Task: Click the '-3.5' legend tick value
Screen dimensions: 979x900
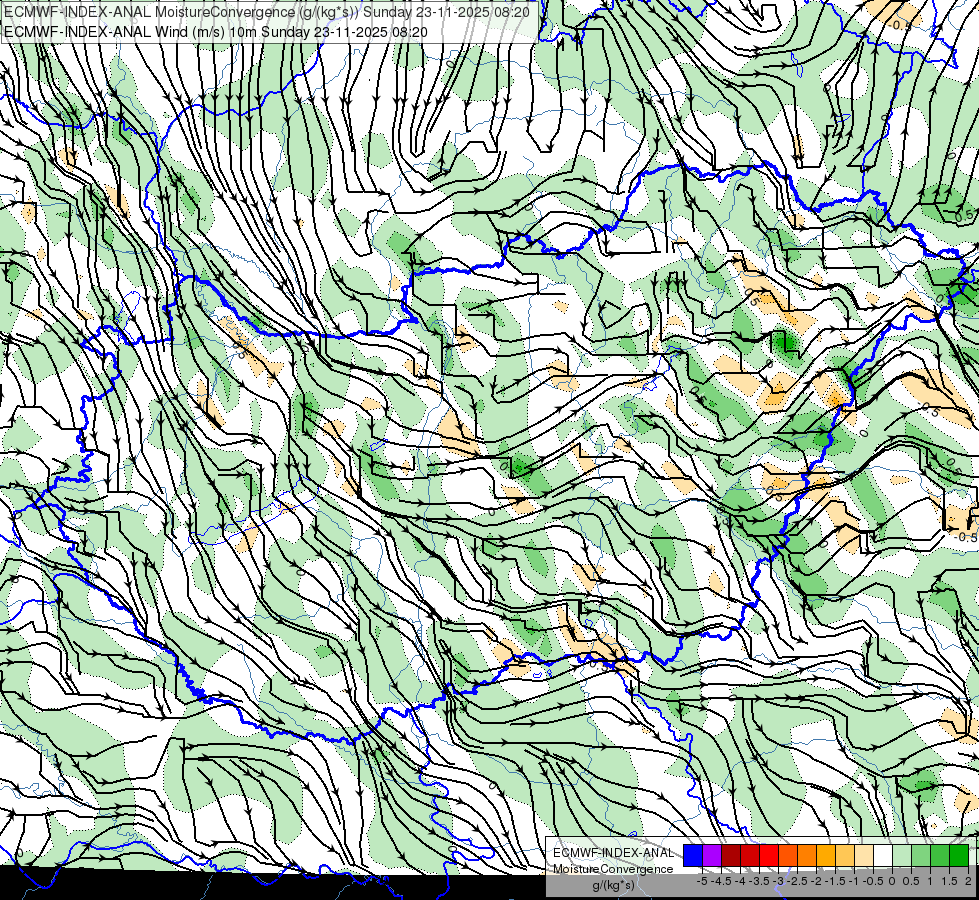Action: click(759, 881)
